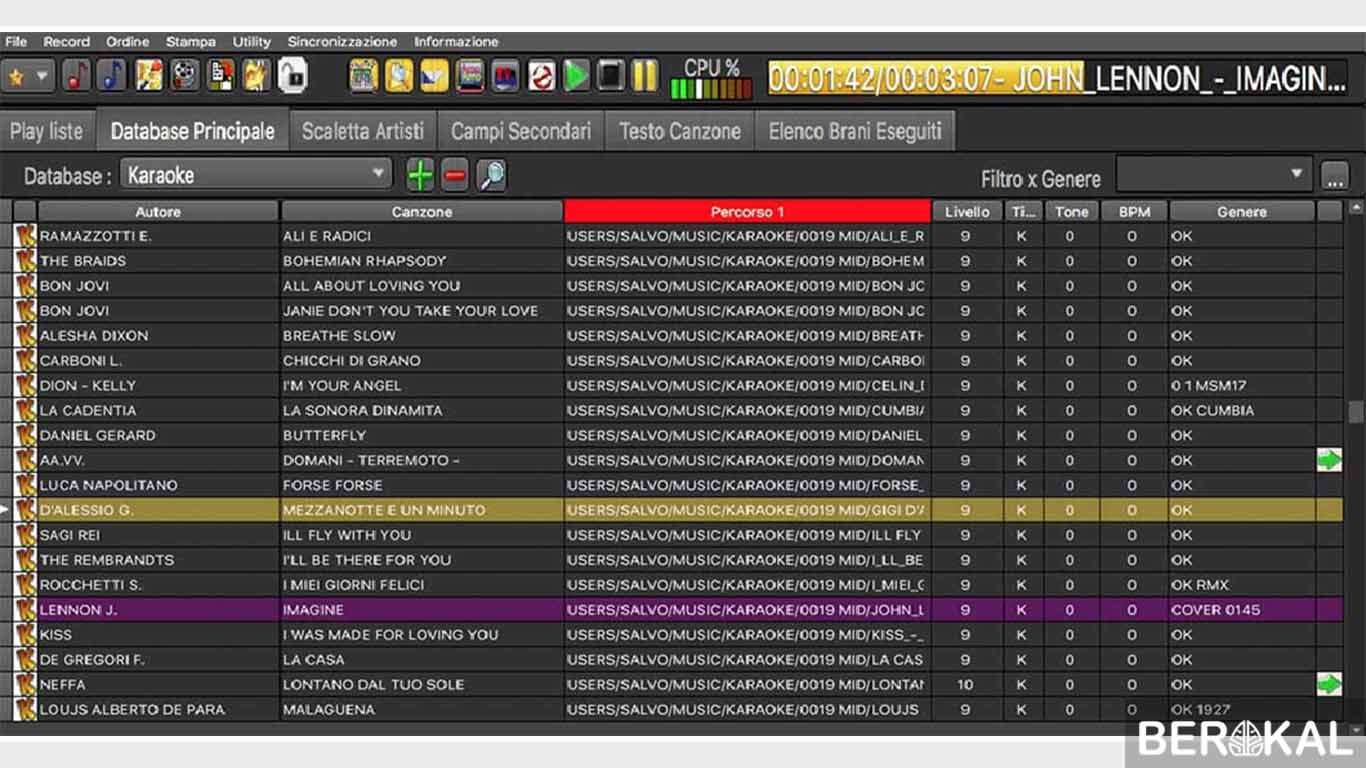Click the K karaoke icon beside RAMAZZOTTI E.
Image resolution: width=1366 pixels, height=768 pixels.
tap(26, 236)
